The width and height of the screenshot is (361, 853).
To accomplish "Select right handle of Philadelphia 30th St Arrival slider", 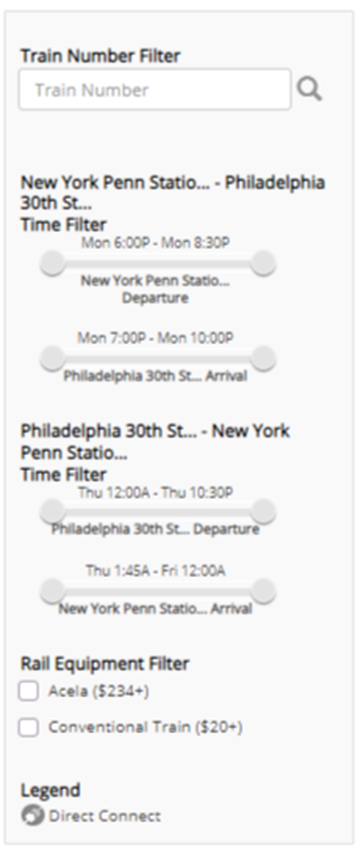I will pos(264,358).
